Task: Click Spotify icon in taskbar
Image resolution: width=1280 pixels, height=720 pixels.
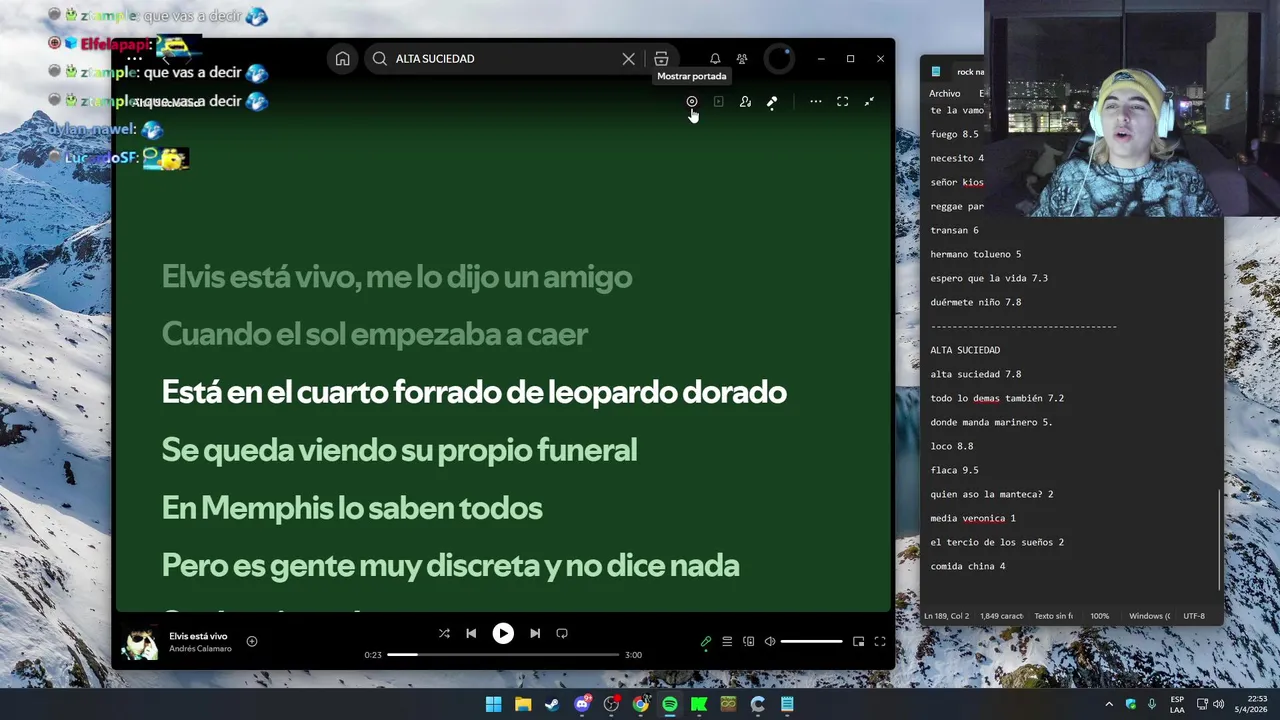Action: point(670,704)
